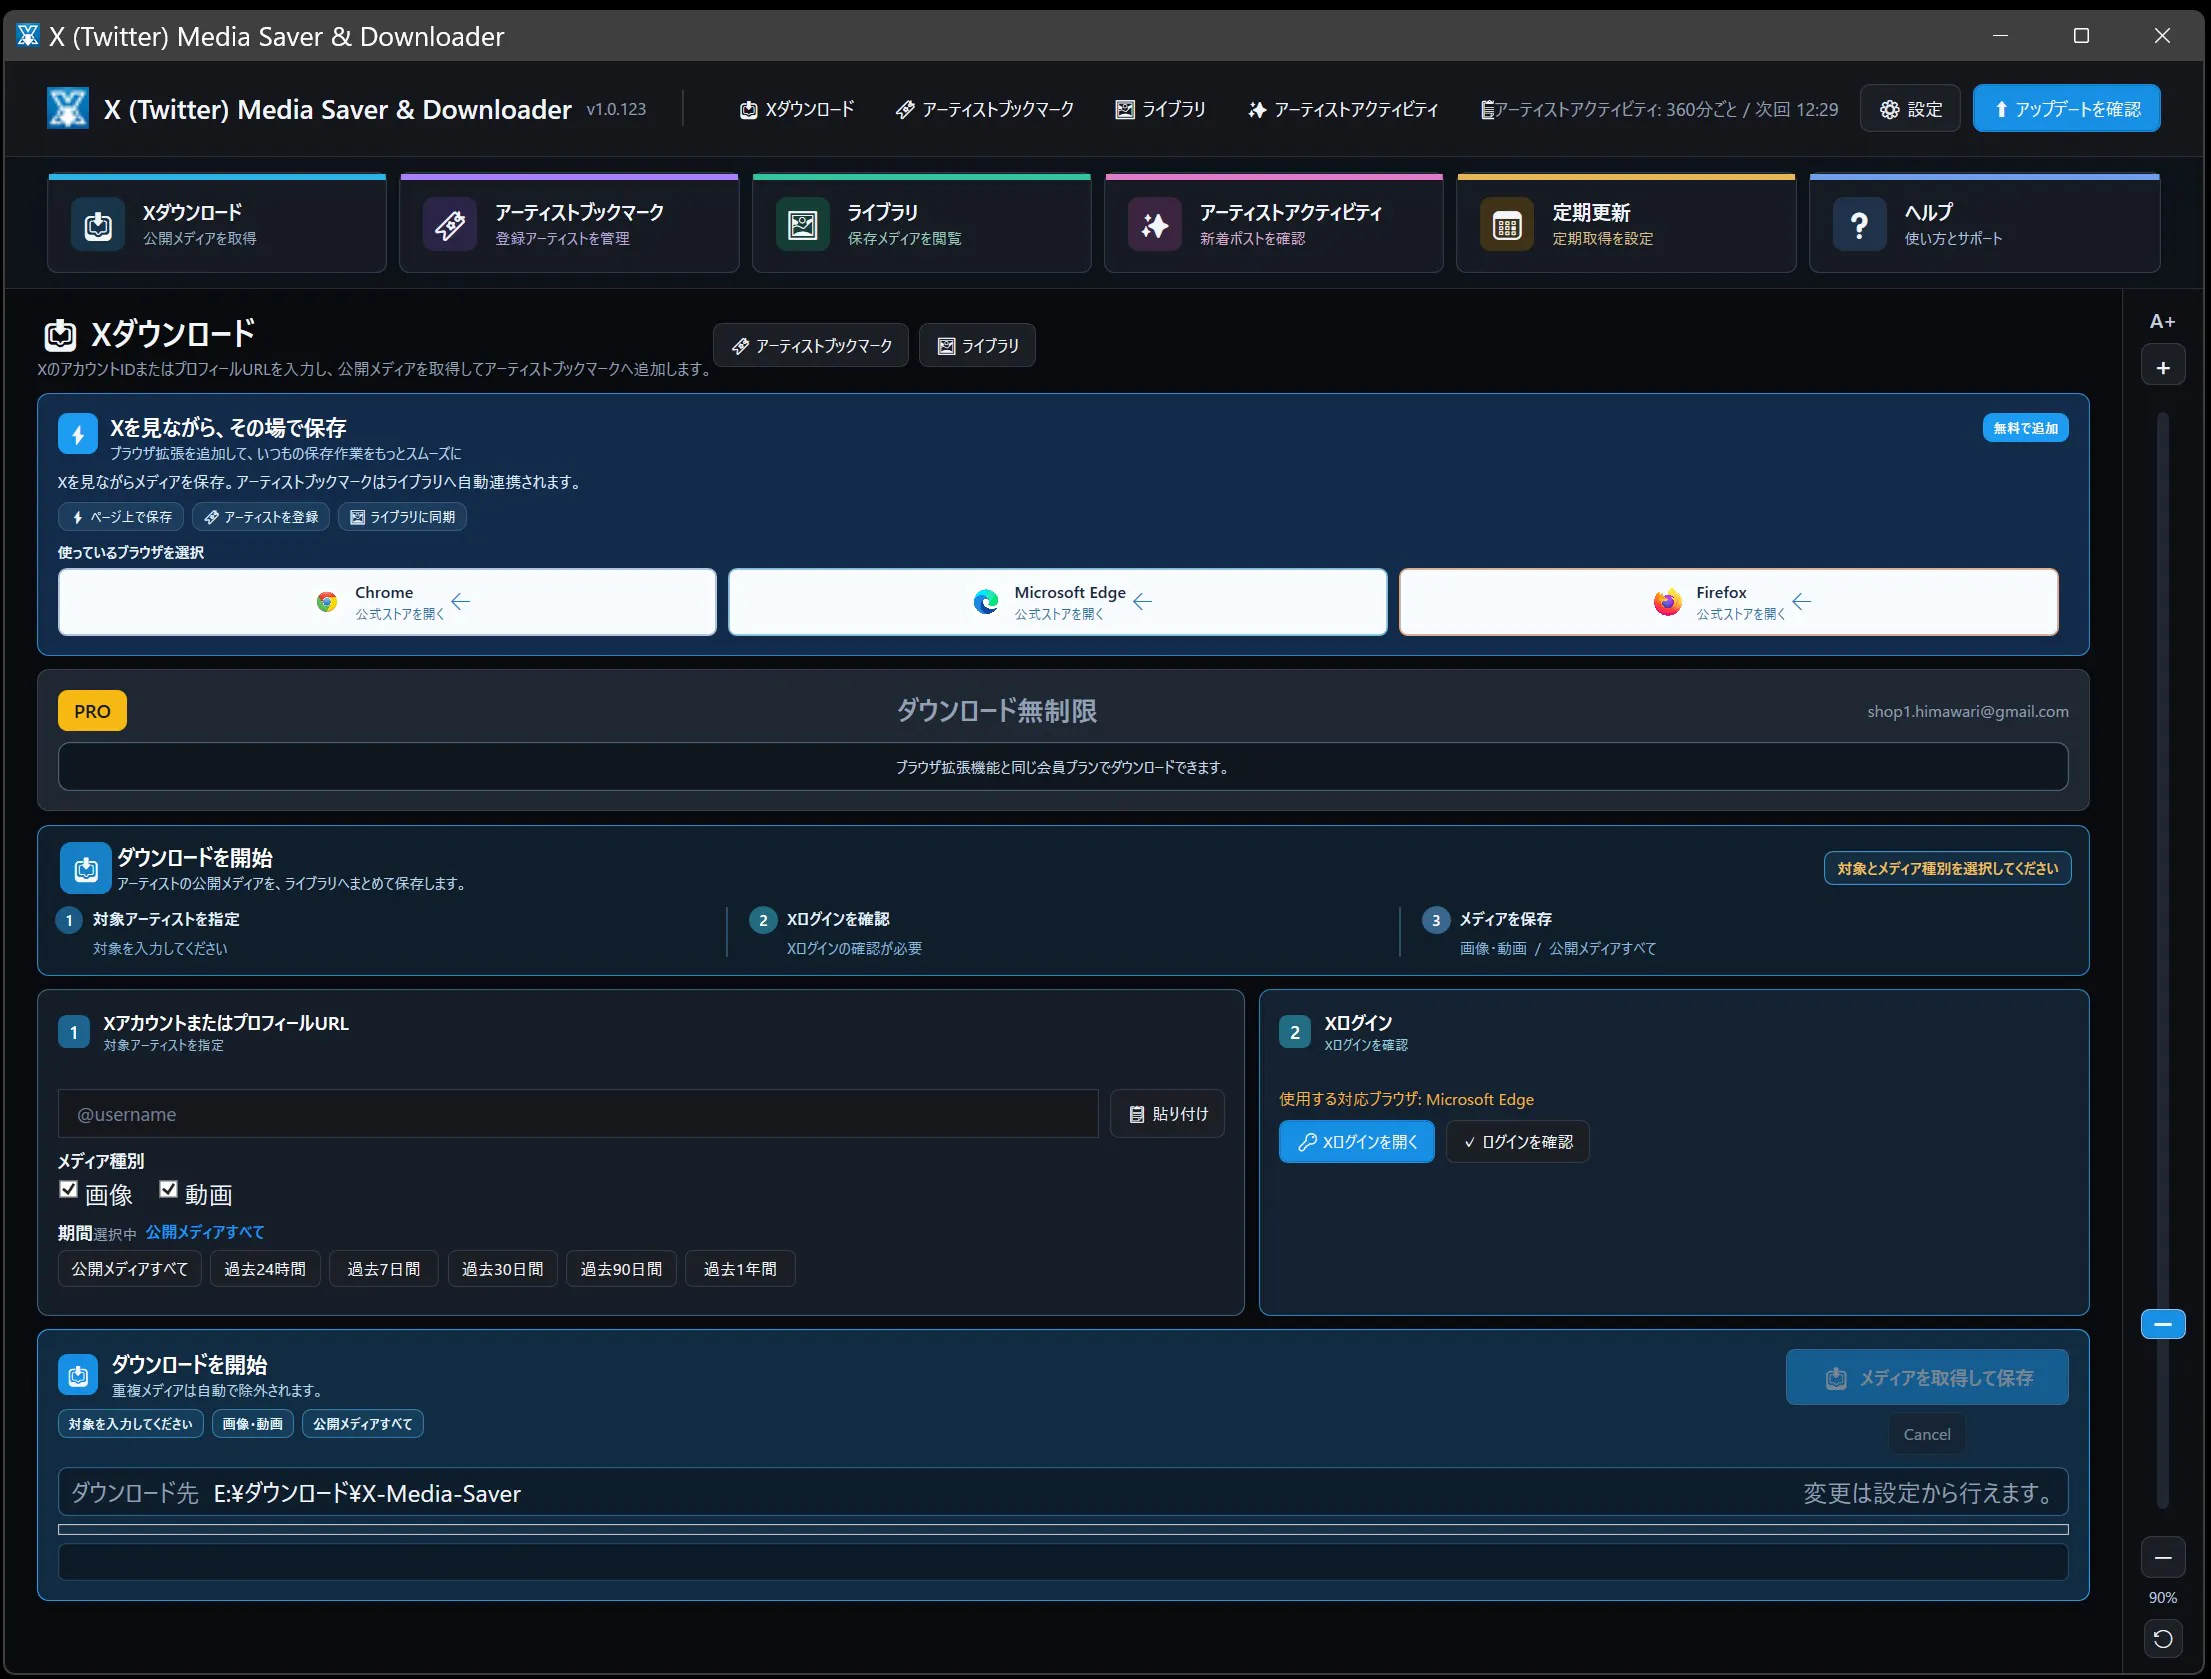Click the アーティストを登録 chip

pos(260,517)
